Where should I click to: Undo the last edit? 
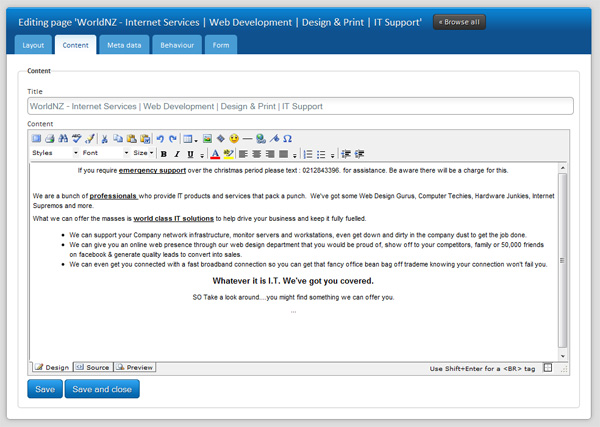pyautogui.click(x=160, y=139)
